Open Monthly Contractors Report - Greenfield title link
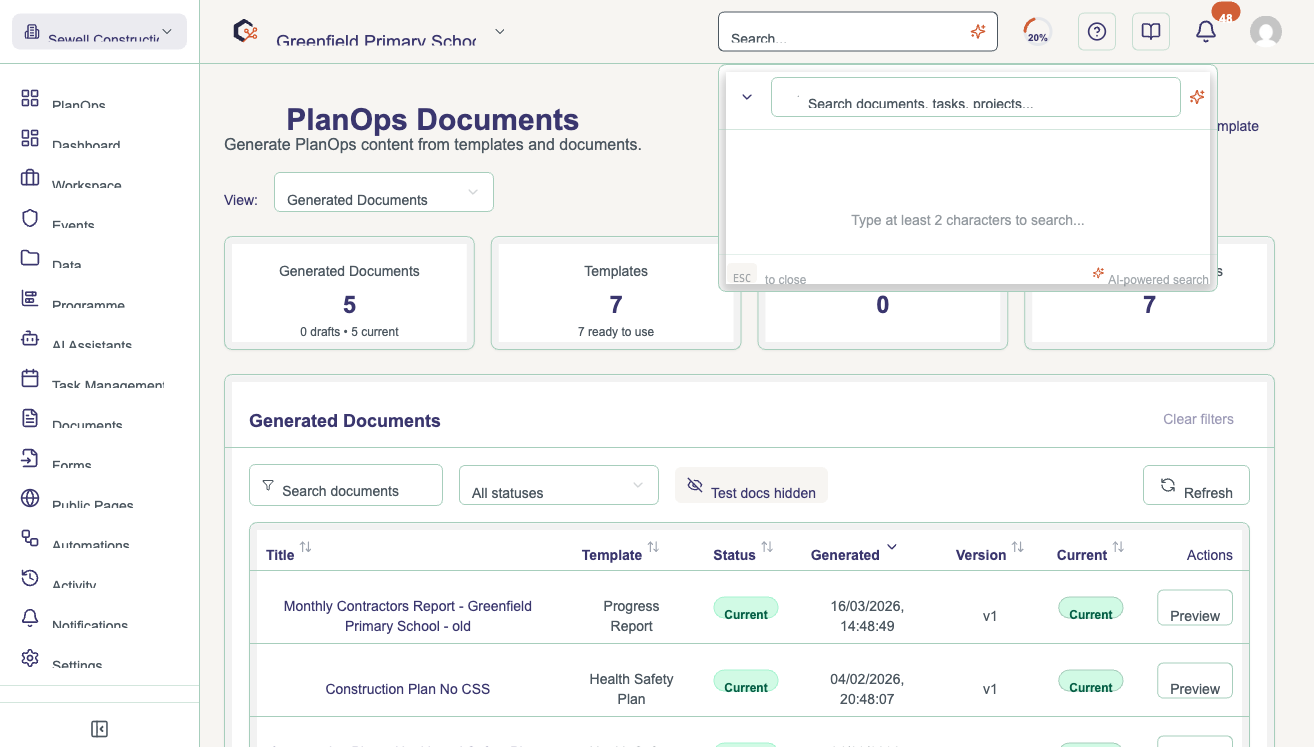 point(408,616)
